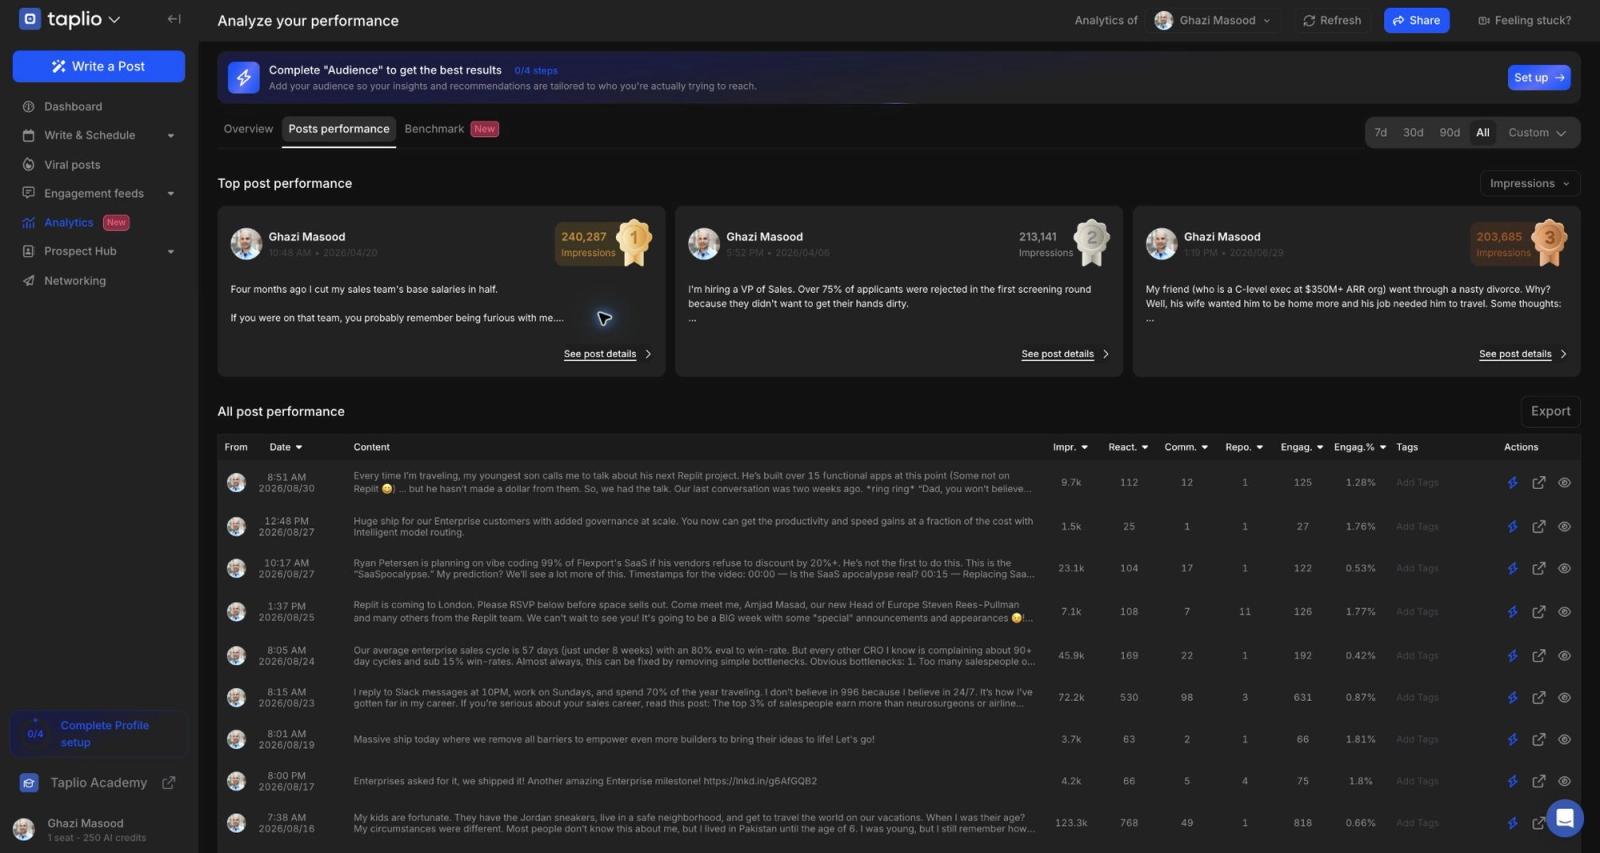
Task: Open the 12:48 PM post externally
Action: point(1538,527)
